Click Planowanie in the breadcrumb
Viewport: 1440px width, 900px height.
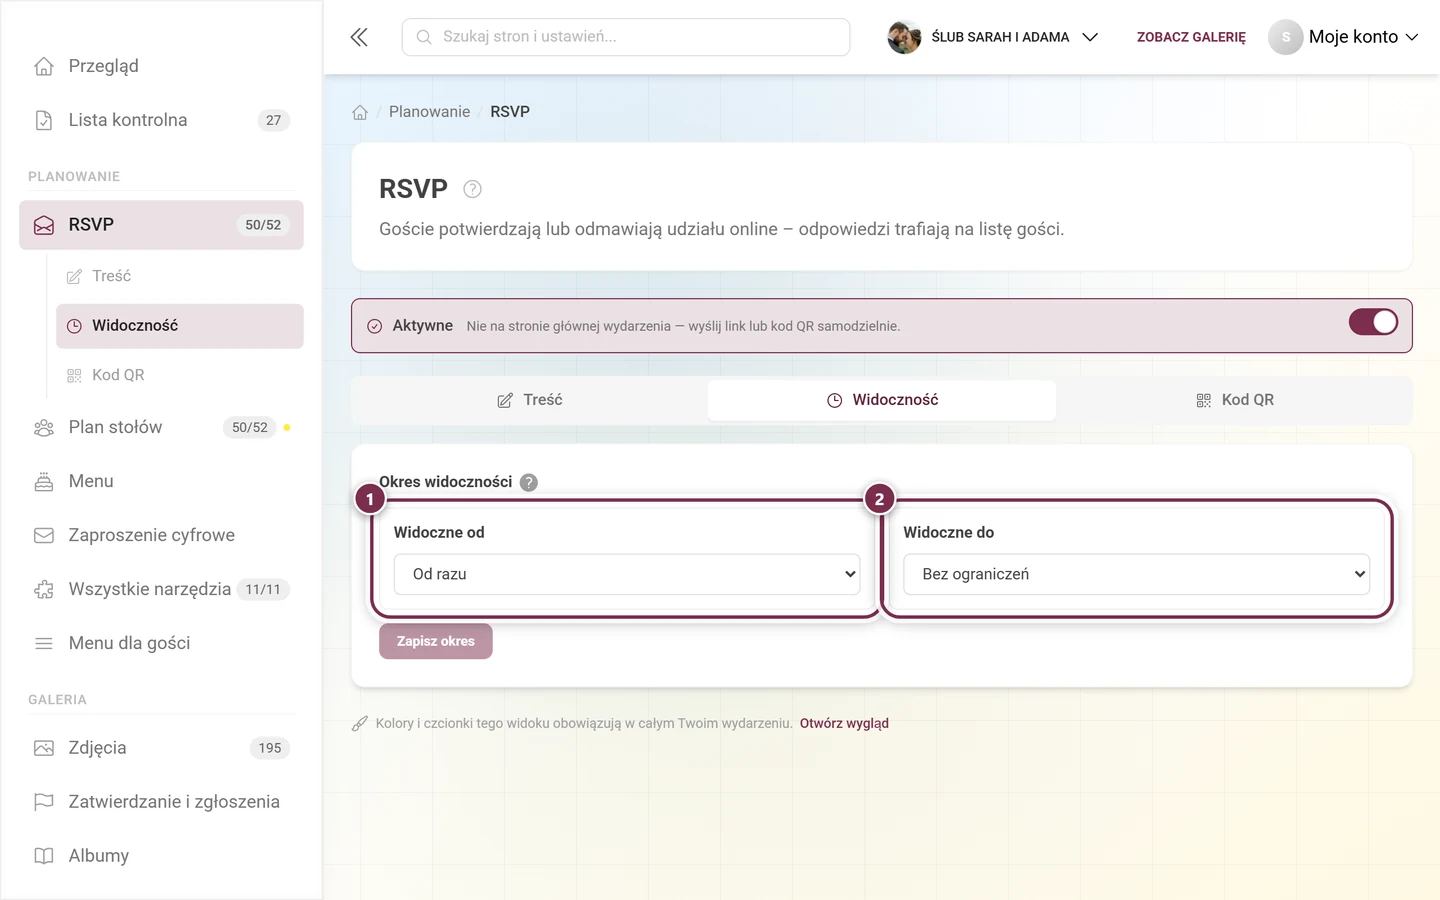[x=429, y=112]
